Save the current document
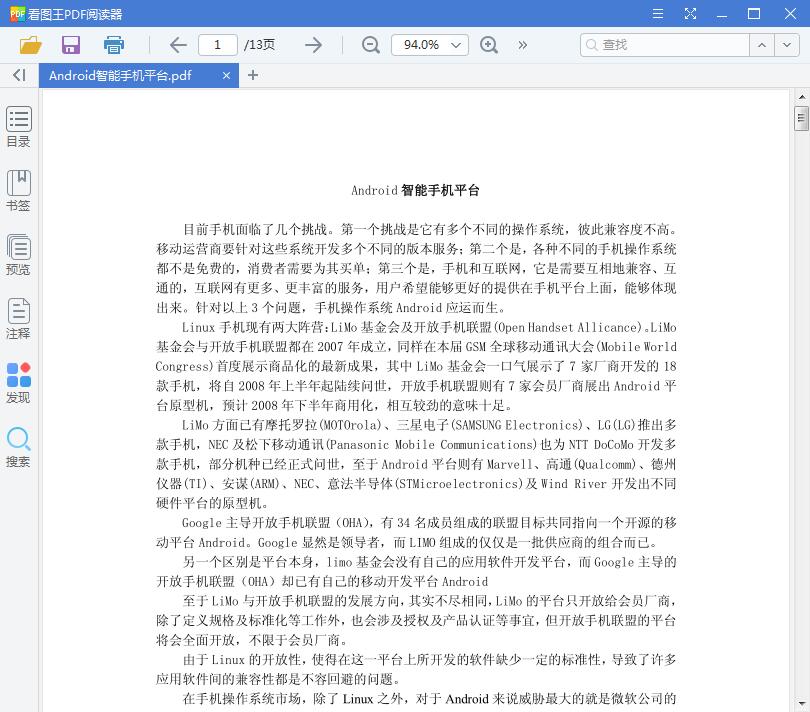Image resolution: width=810 pixels, height=712 pixels. (x=70, y=45)
